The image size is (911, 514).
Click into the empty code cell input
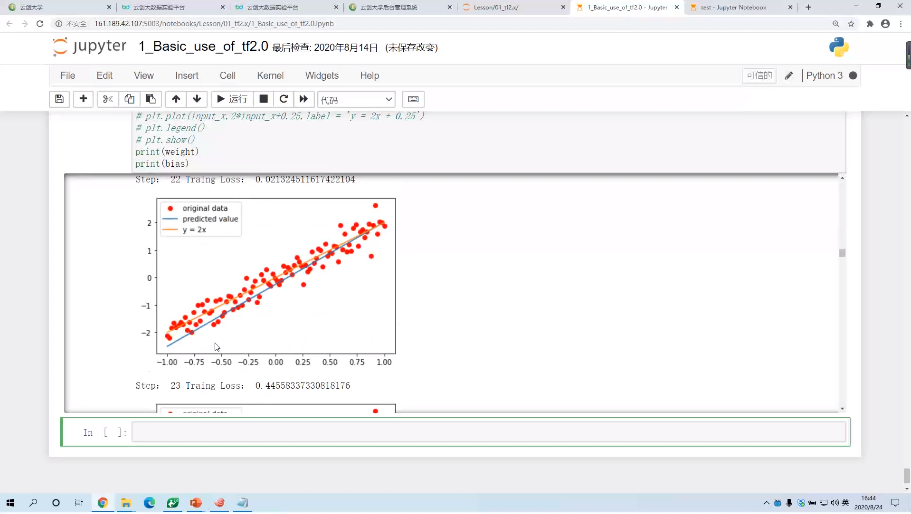pyautogui.click(x=488, y=432)
